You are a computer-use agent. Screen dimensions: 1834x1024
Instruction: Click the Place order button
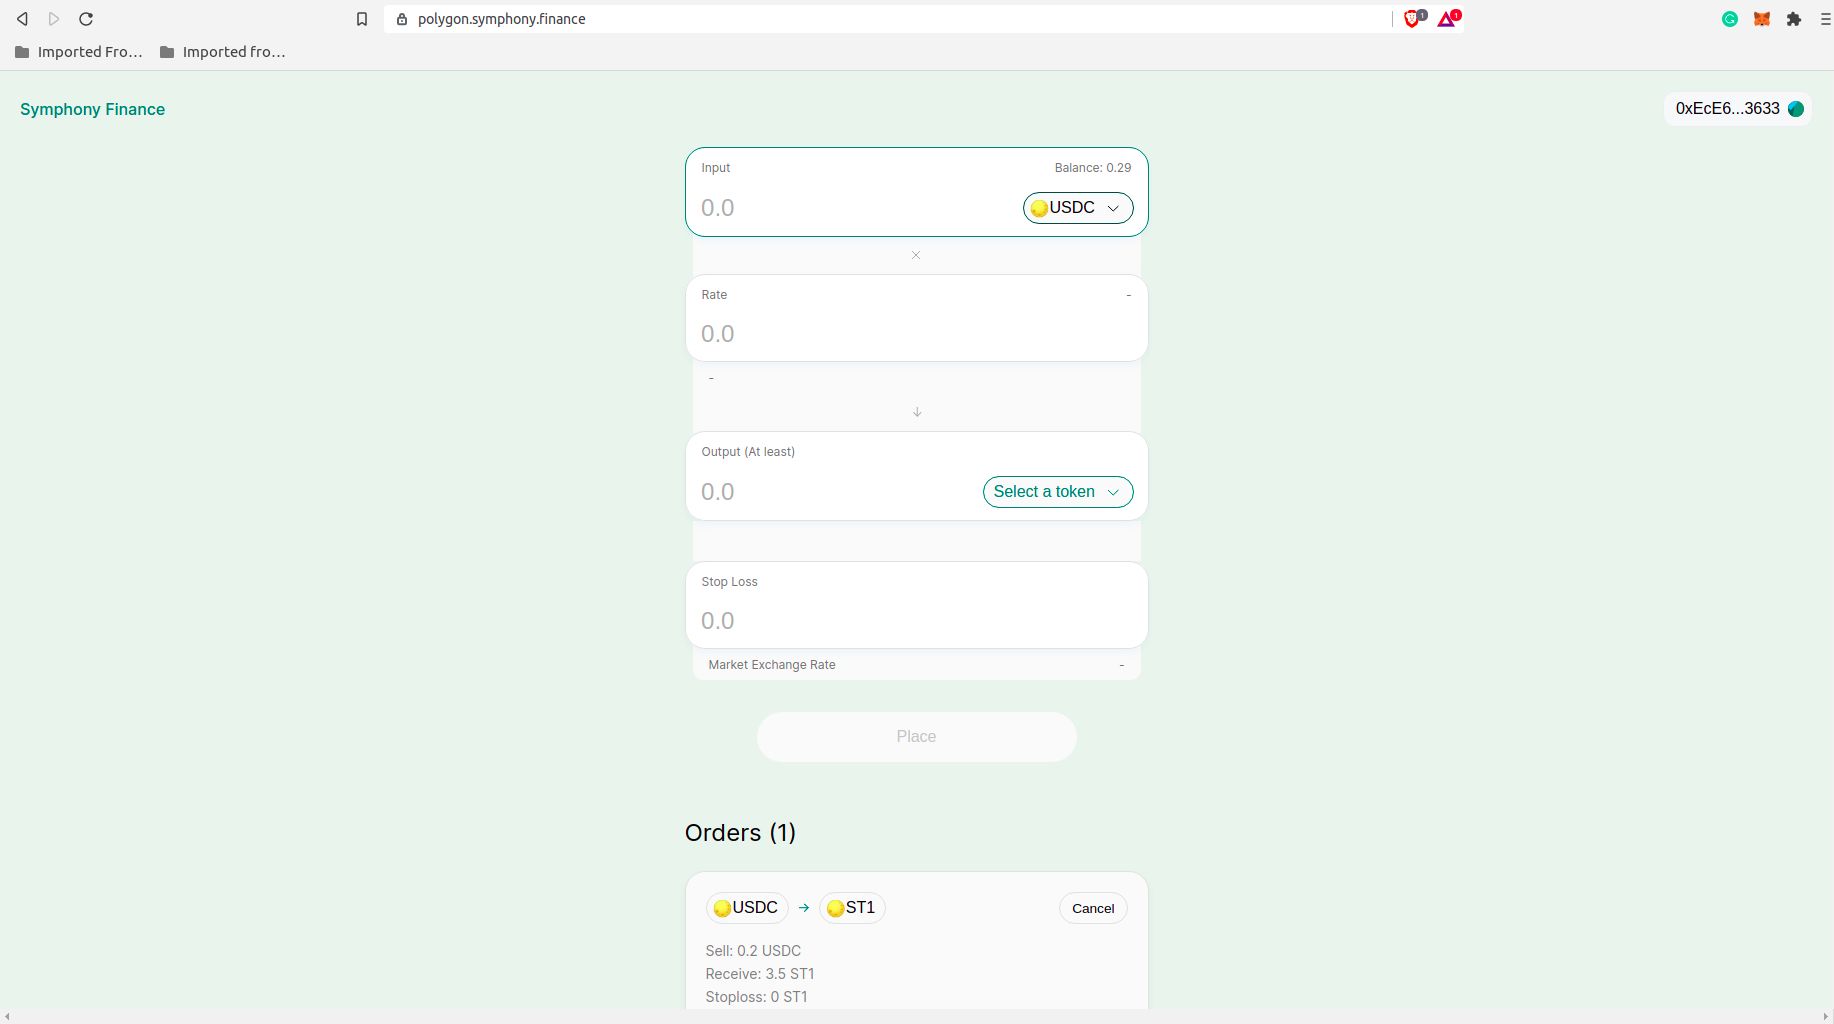coord(917,737)
